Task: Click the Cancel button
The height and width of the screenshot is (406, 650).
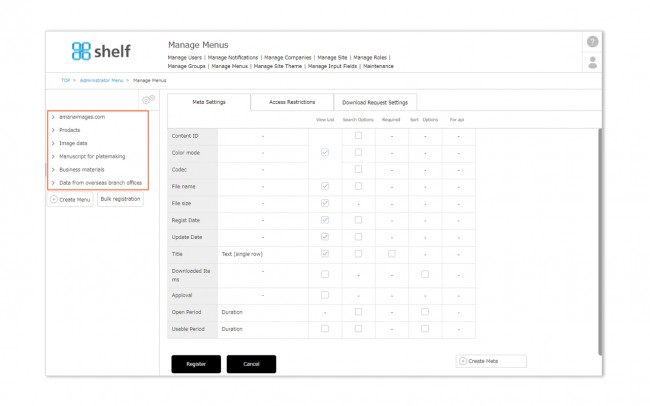Action: pos(251,364)
